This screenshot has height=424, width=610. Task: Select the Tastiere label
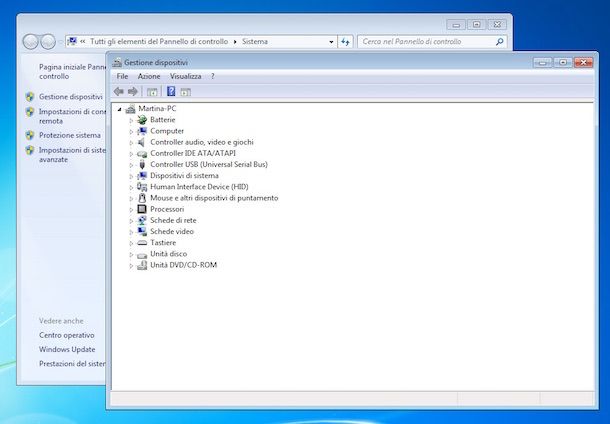tap(163, 243)
